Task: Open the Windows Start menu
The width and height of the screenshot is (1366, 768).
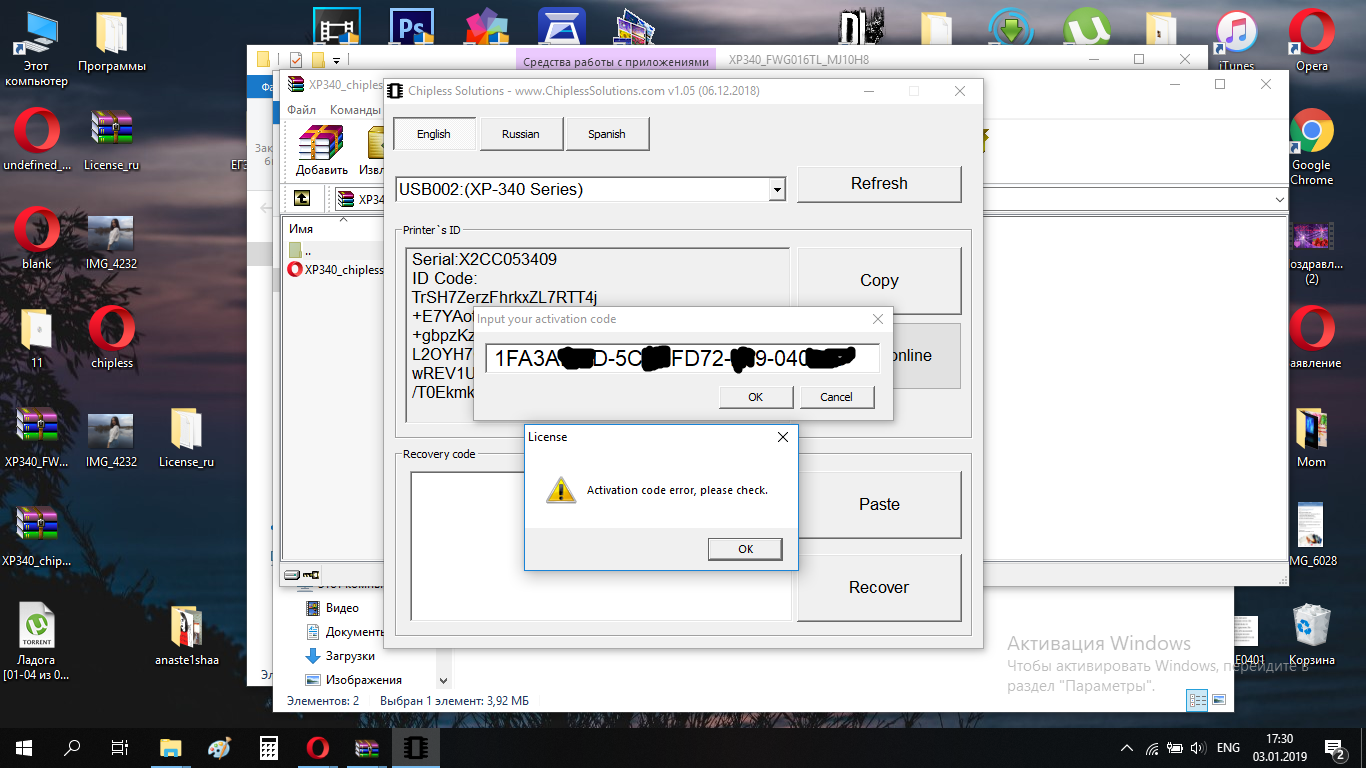Action: pyautogui.click(x=24, y=747)
